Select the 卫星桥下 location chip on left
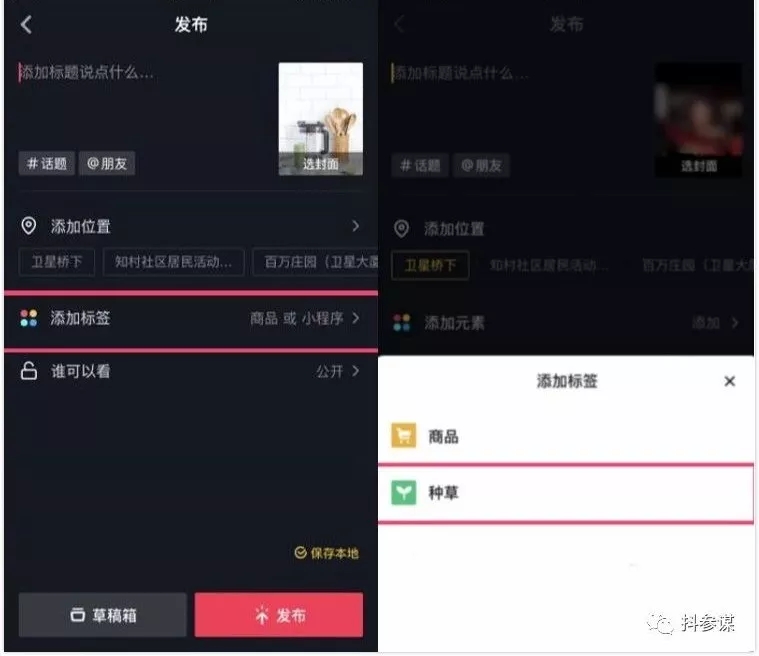Image resolution: width=759 pixels, height=656 pixels. coord(57,262)
